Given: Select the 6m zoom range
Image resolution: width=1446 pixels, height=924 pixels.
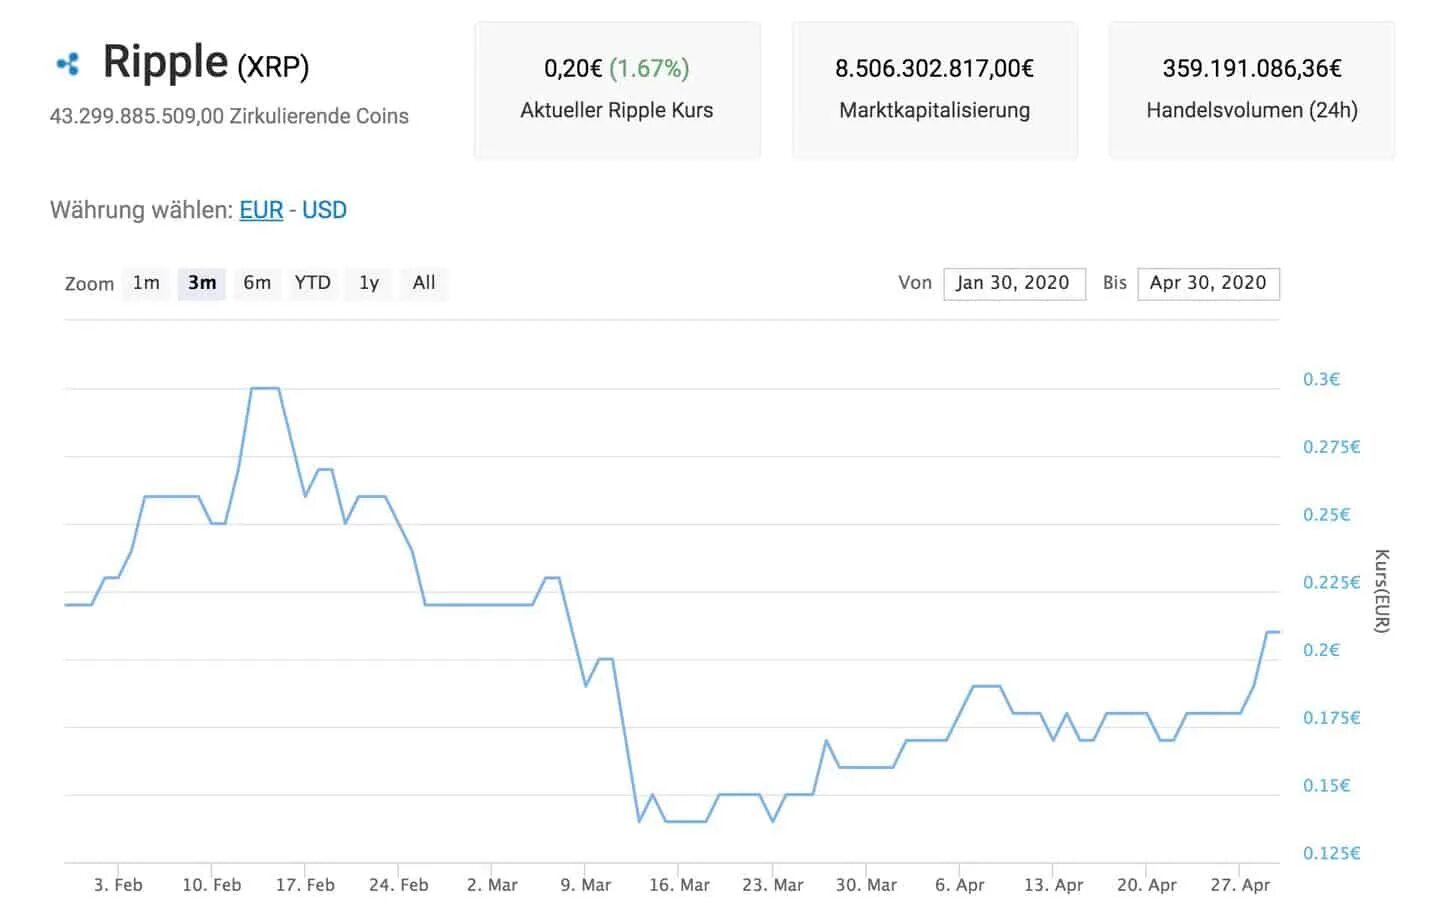Looking at the screenshot, I should [257, 284].
